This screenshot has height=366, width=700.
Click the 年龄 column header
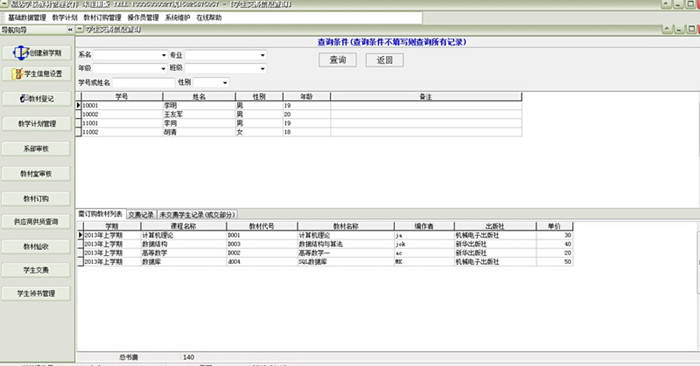pyautogui.click(x=306, y=96)
